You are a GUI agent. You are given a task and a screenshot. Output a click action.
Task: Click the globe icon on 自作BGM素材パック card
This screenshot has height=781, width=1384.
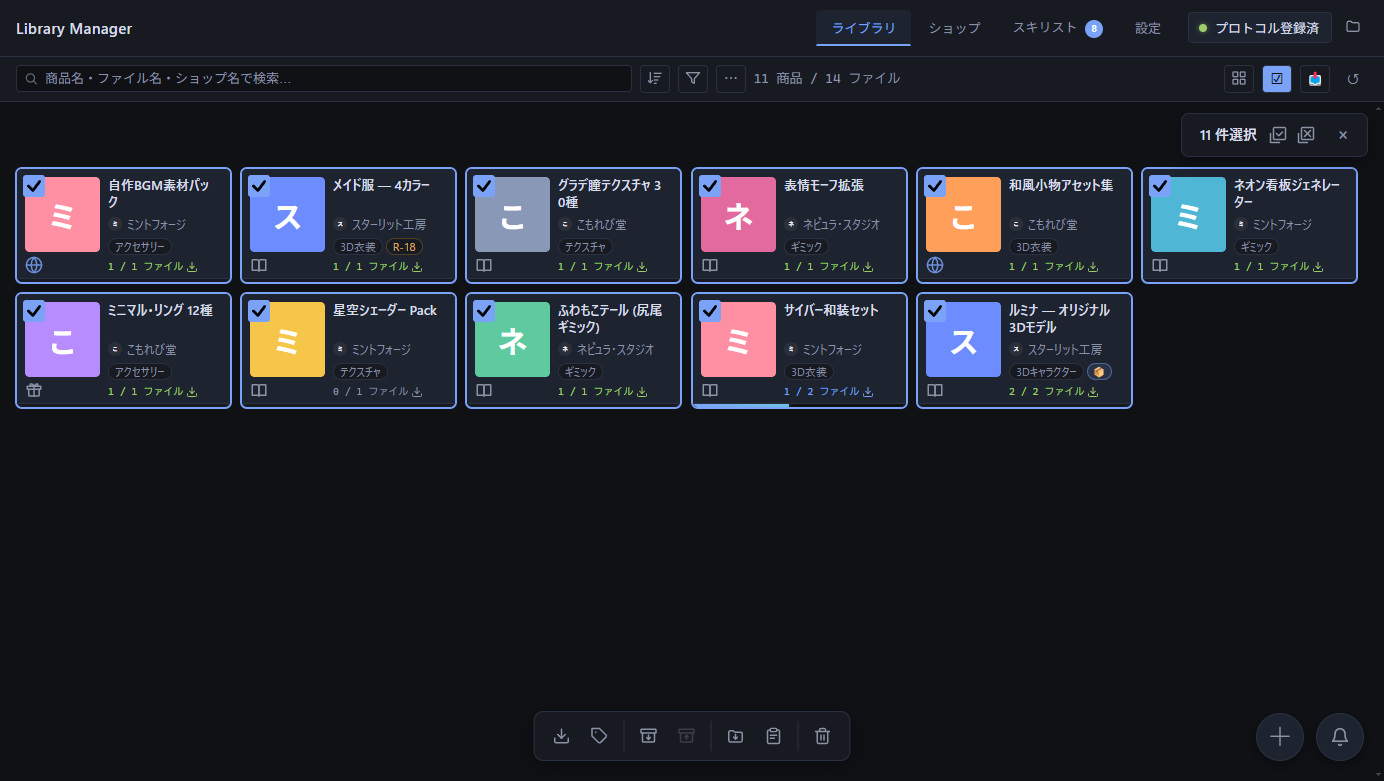34,265
